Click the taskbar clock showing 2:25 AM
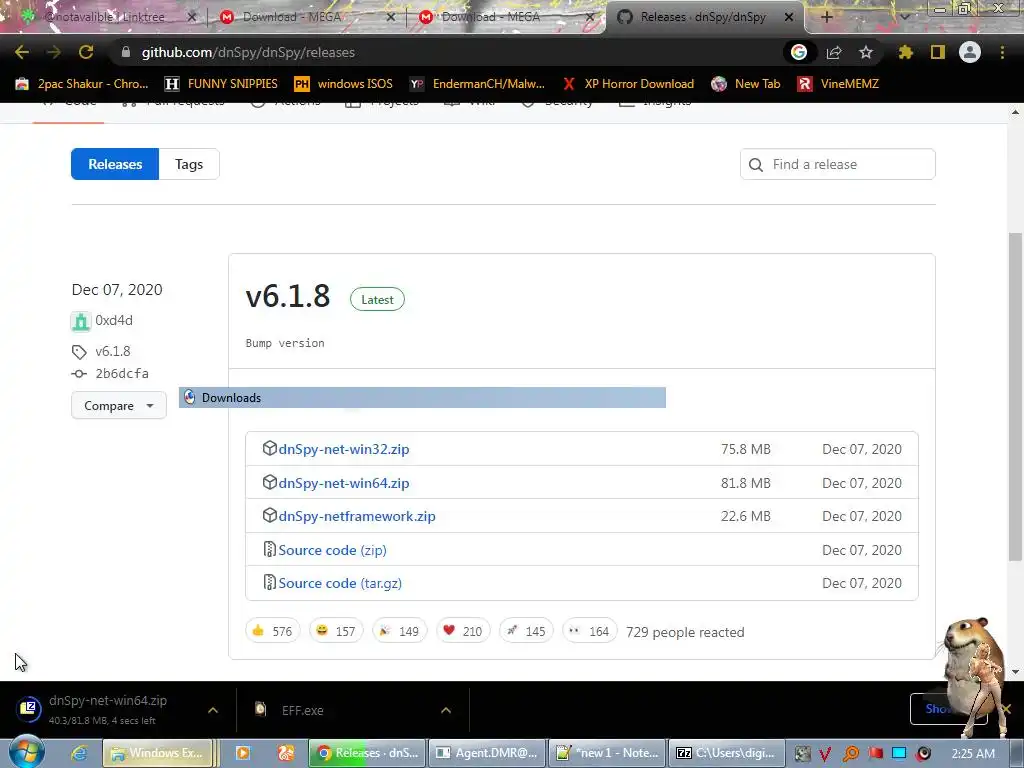1024x768 pixels. pyautogui.click(x=973, y=753)
